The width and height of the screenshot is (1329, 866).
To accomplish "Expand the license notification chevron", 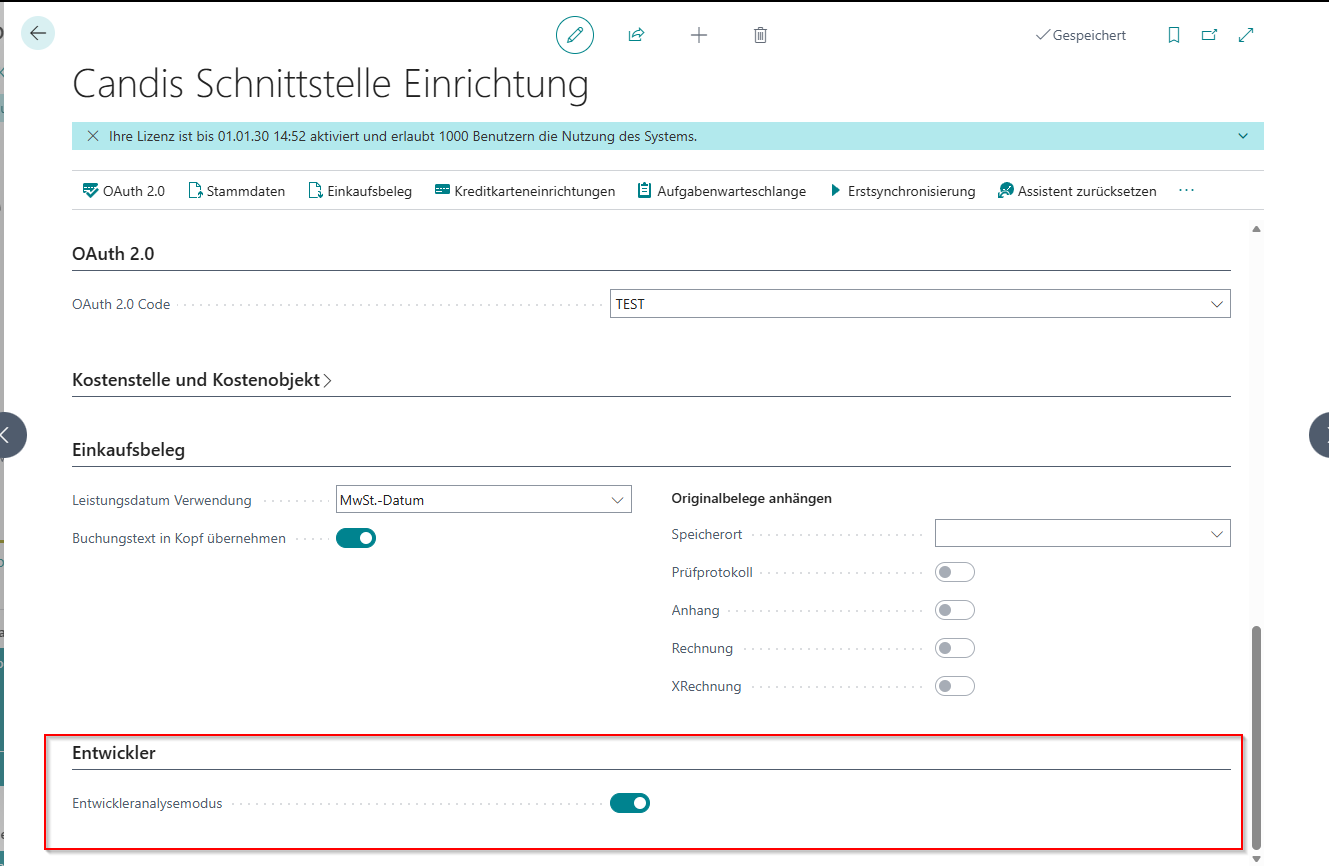I will click(1243, 136).
